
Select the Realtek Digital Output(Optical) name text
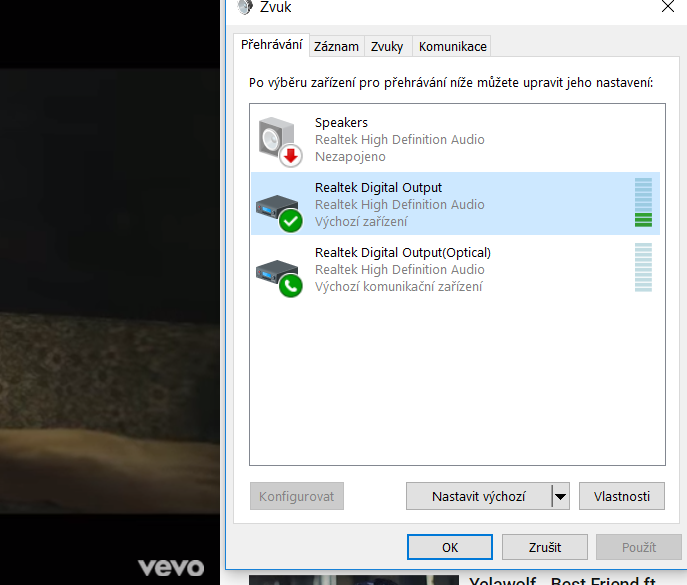click(403, 253)
